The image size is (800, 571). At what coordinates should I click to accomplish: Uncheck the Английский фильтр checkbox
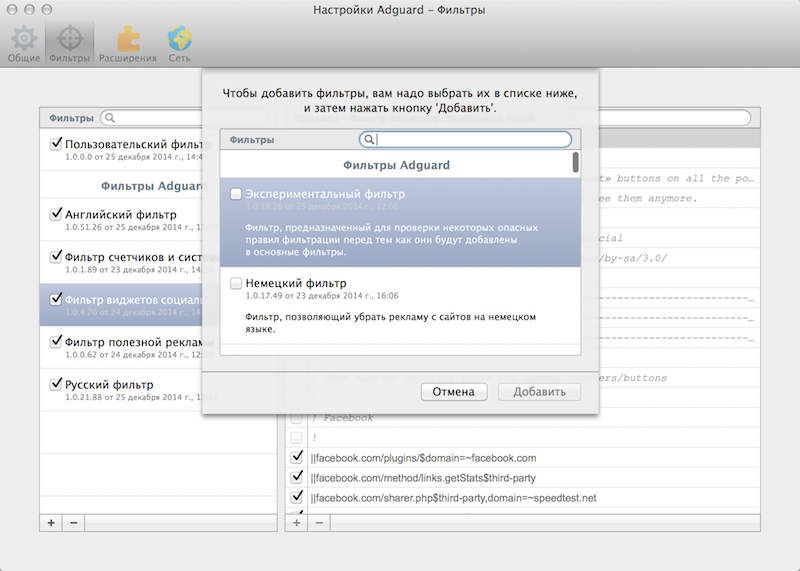[56, 214]
